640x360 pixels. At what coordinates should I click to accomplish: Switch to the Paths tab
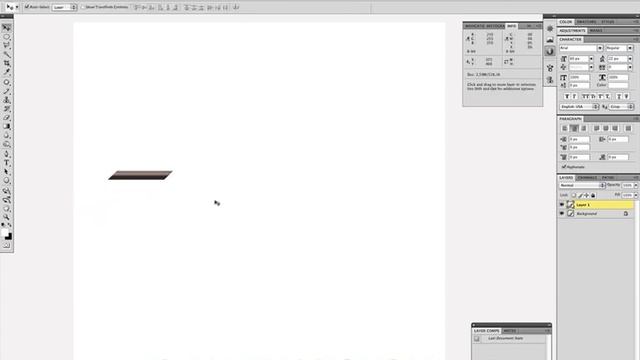608,178
